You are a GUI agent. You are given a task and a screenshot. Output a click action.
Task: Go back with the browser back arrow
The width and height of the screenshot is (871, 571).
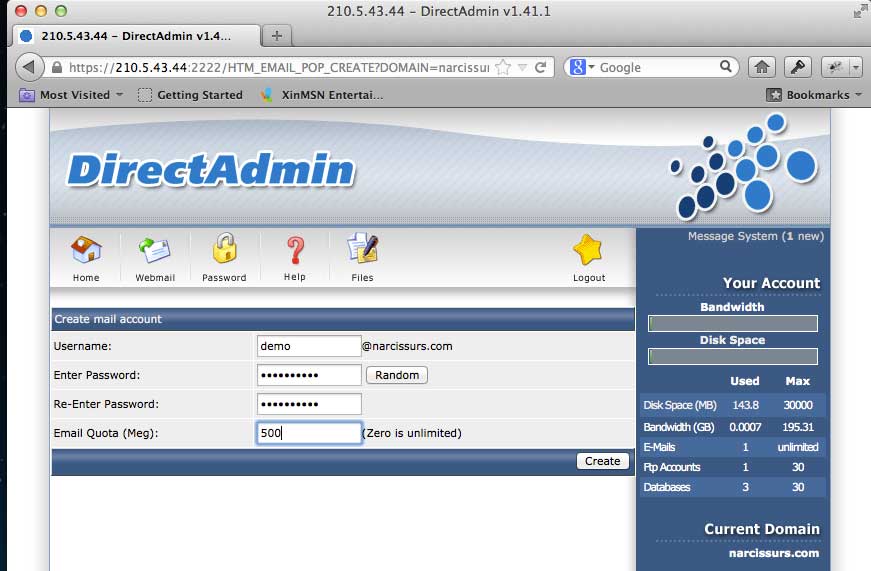pos(29,67)
